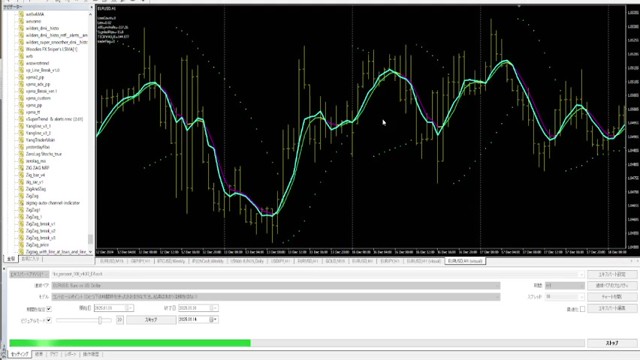The image size is (640, 360).
Task: Open the currency pair symbol dropdown
Action: point(276,285)
